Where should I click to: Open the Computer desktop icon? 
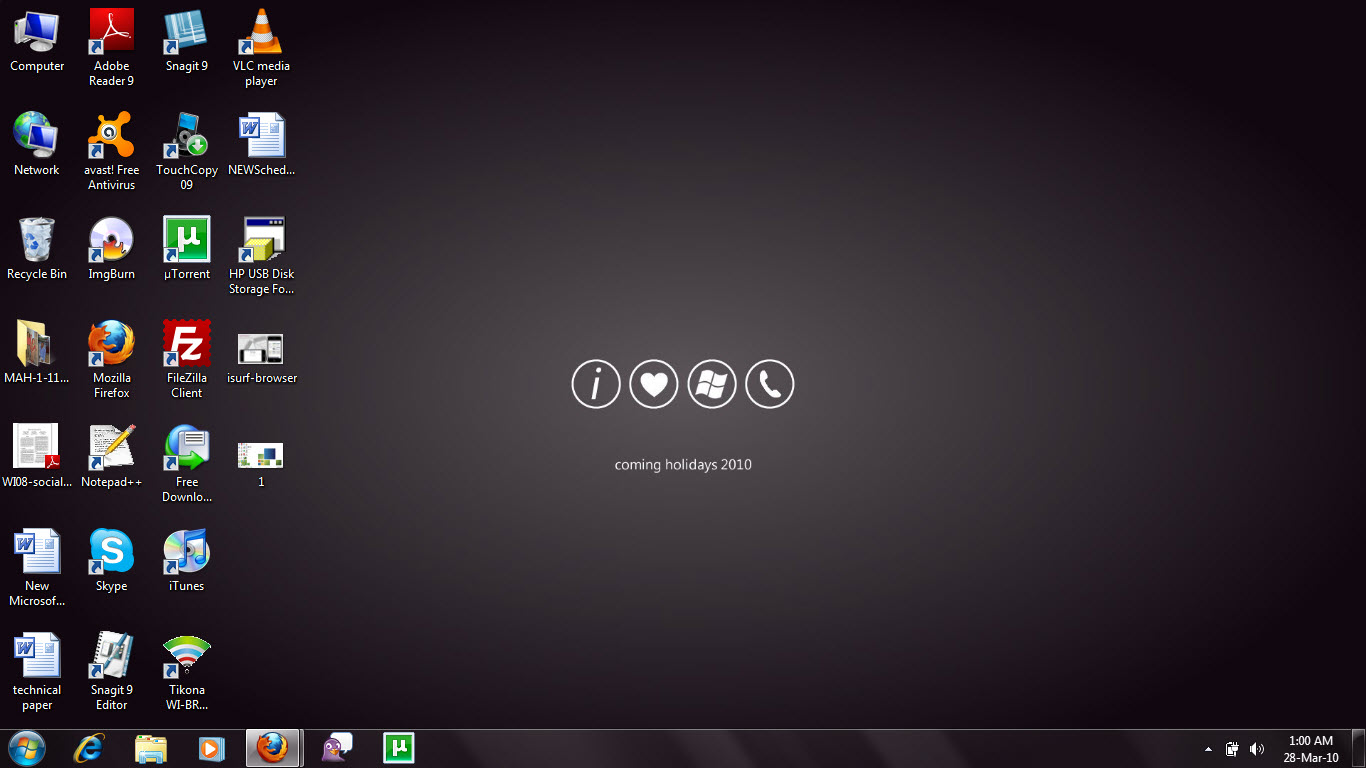[x=37, y=40]
